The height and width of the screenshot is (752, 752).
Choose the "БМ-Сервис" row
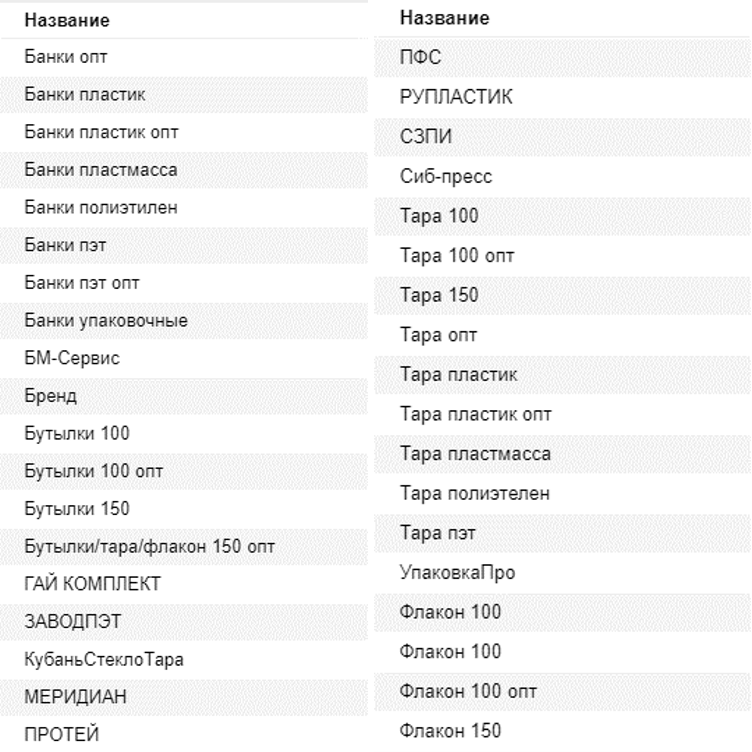[72, 358]
